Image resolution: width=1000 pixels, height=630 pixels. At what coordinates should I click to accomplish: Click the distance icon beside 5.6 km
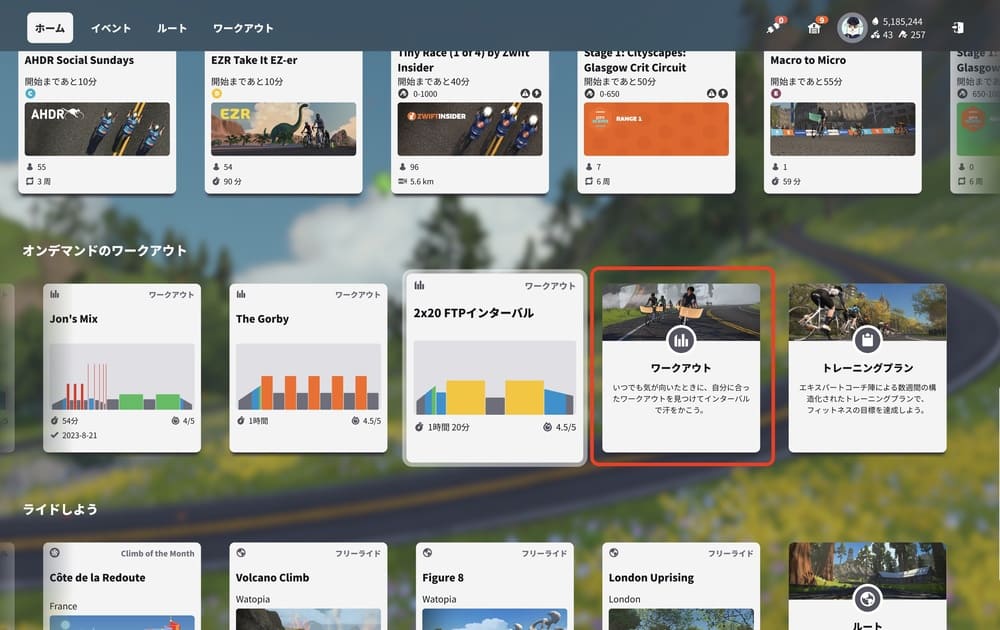[402, 182]
